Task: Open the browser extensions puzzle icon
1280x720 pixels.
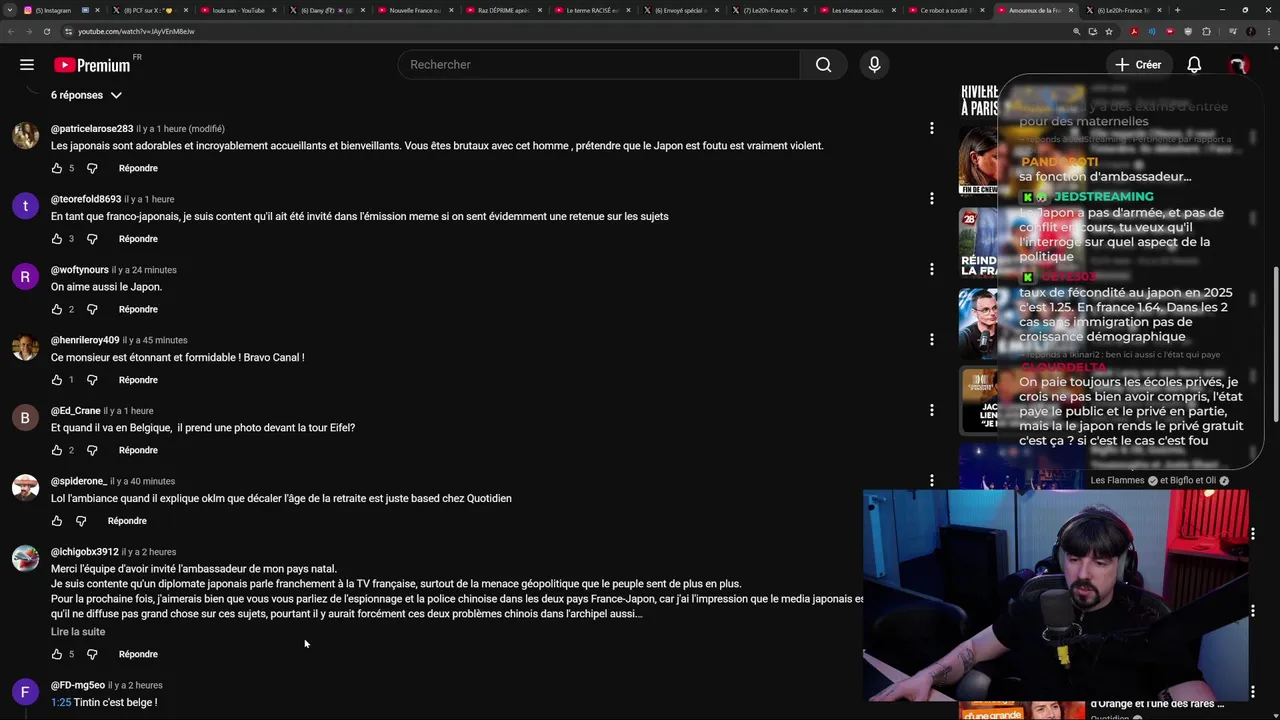Action: [x=1206, y=31]
